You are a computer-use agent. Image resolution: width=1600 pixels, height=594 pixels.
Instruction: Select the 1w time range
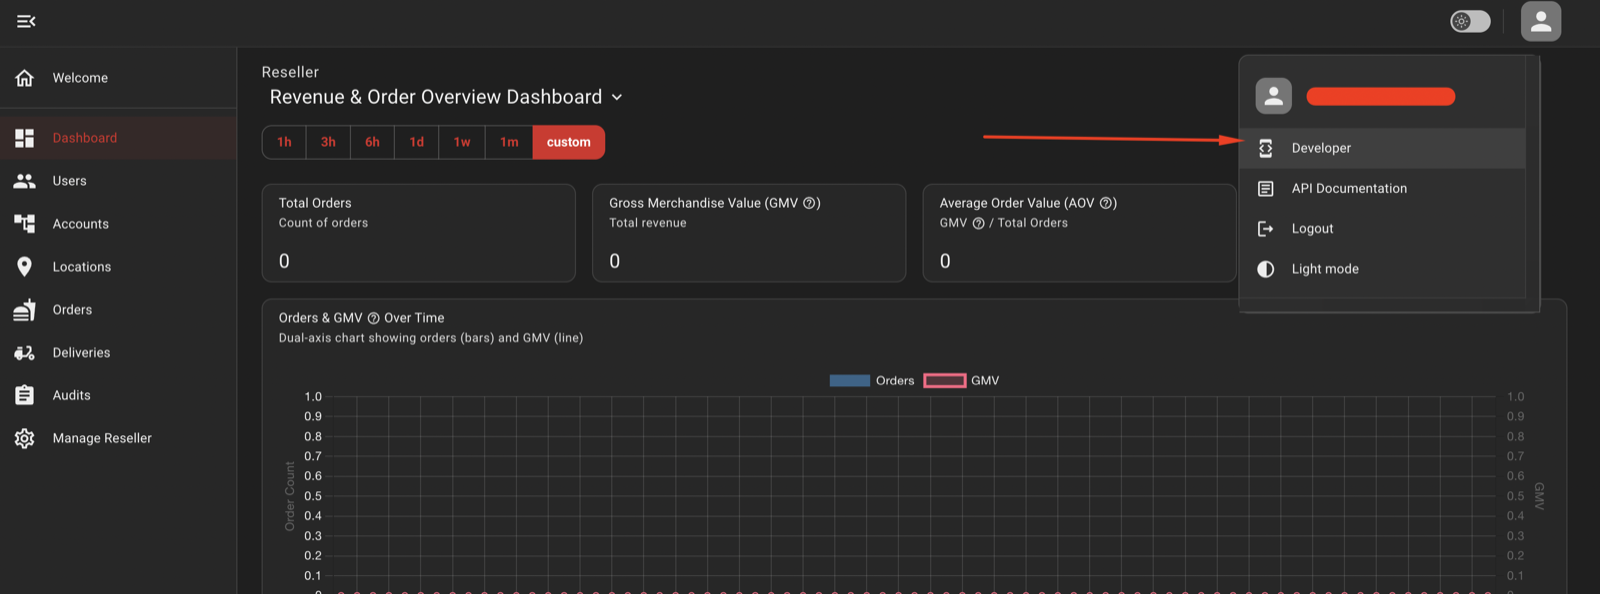coord(462,142)
